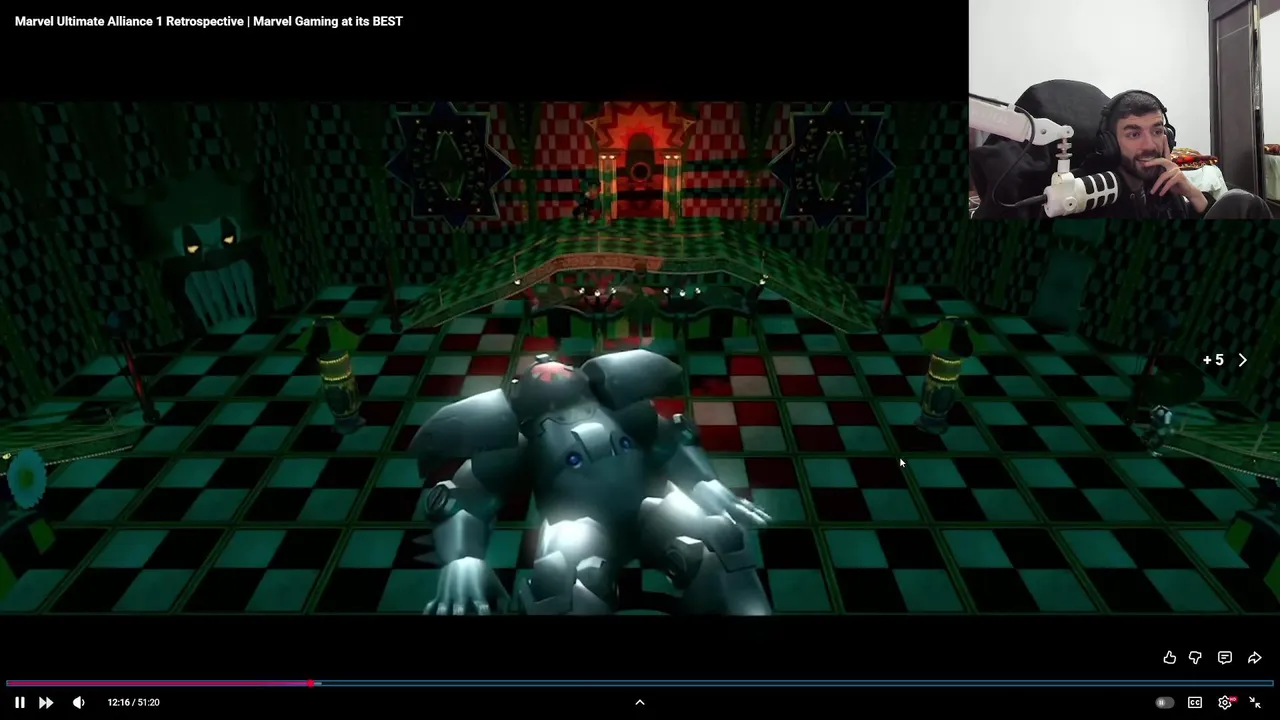This screenshot has width=1280, height=720.
Task: Show next suggested videos with chevron
Action: (1242, 360)
